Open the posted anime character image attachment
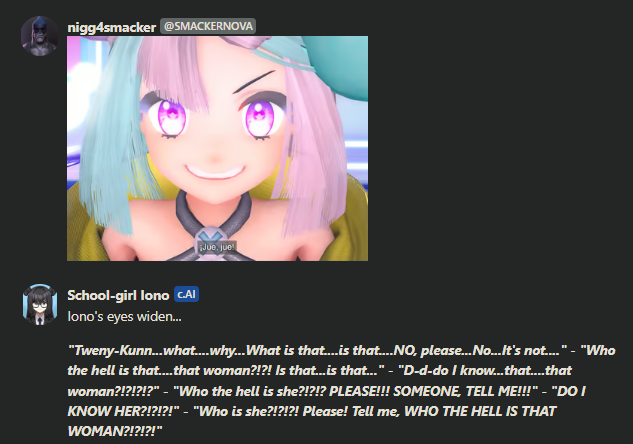Screen dimensions: 633x444 click(217, 148)
